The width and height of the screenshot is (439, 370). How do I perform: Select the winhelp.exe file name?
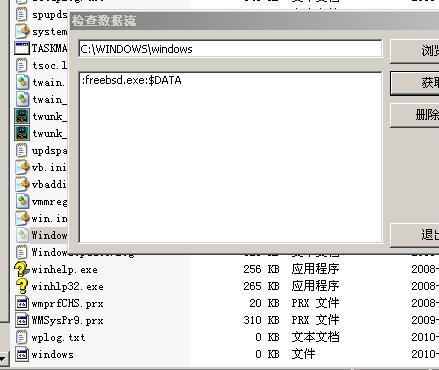tap(64, 270)
